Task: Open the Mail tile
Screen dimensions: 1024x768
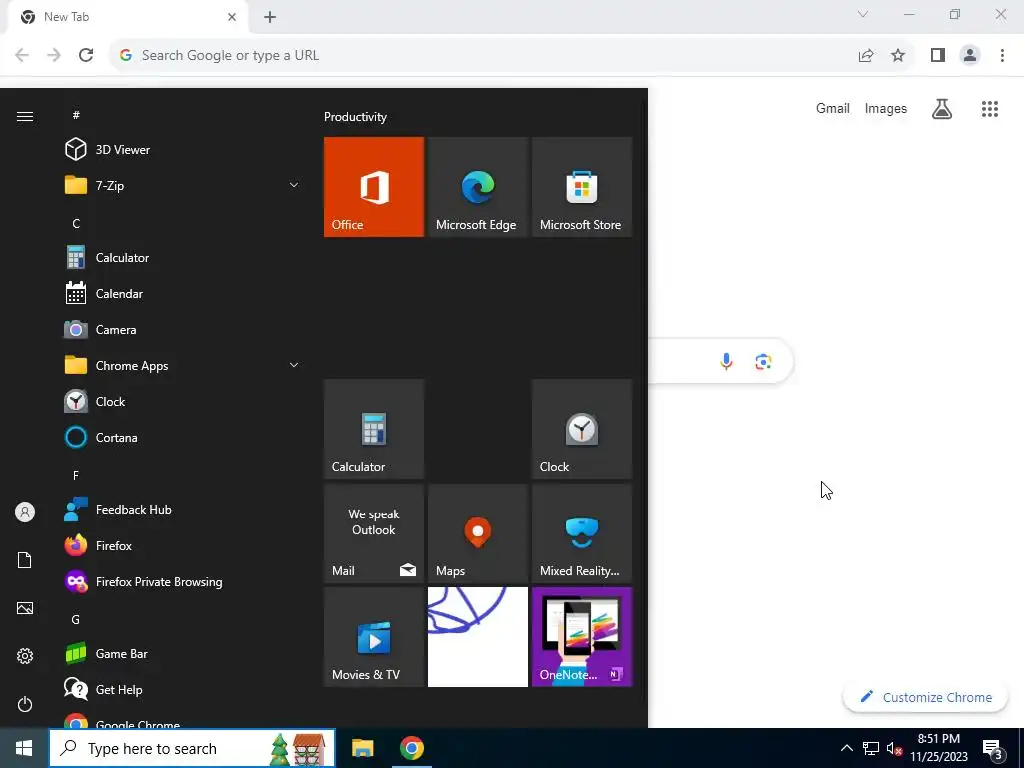Action: 374,533
